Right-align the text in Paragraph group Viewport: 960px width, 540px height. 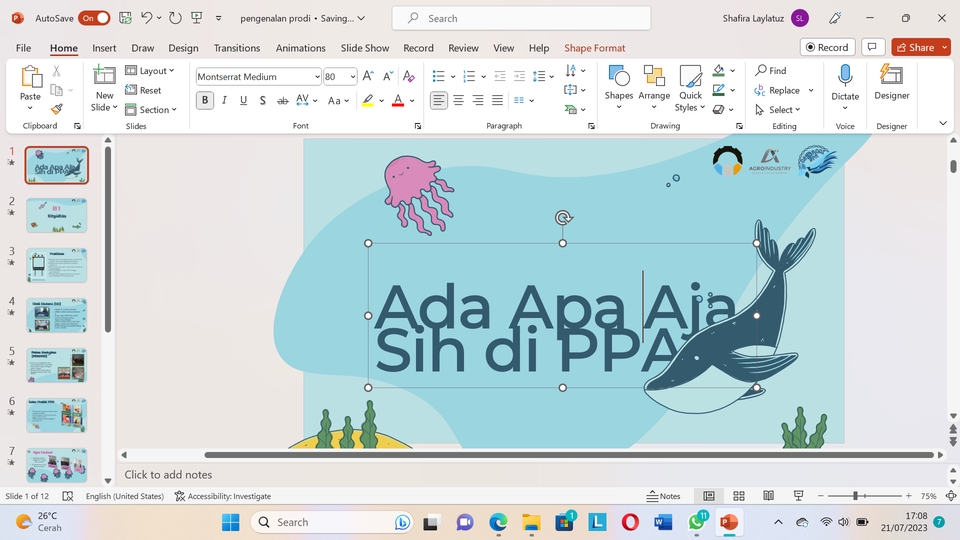pyautogui.click(x=478, y=100)
